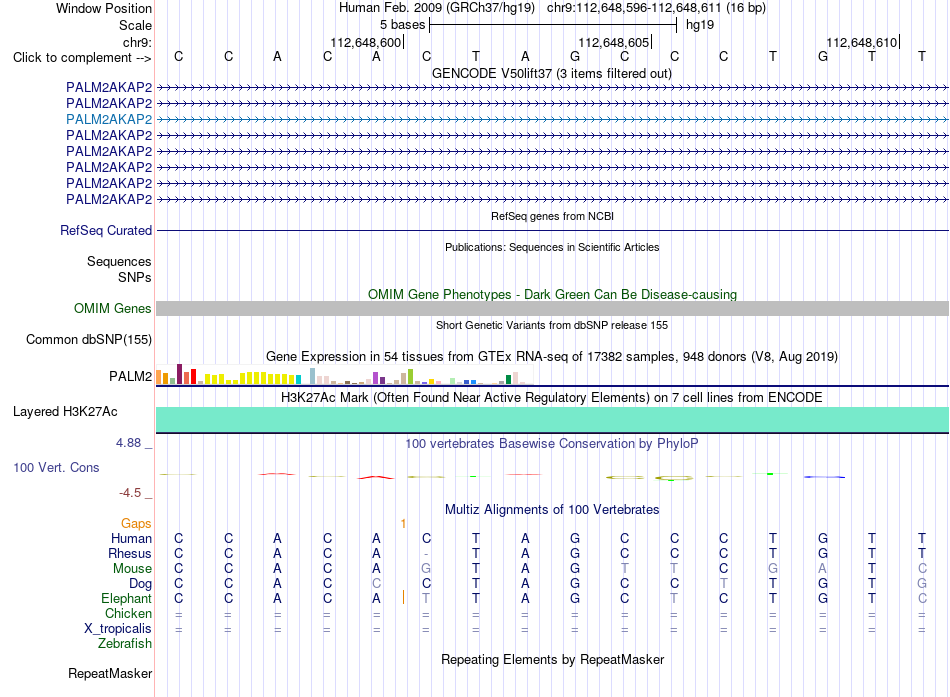Click the '5 bases' scale bar label

pyautogui.click(x=403, y=25)
